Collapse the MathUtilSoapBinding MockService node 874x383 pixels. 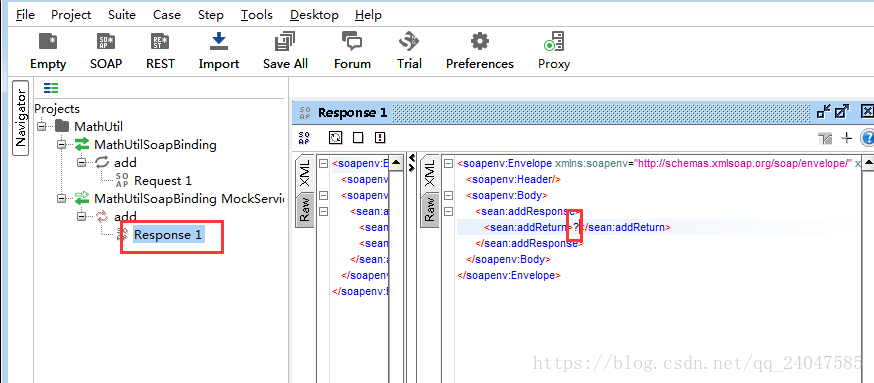tap(61, 198)
